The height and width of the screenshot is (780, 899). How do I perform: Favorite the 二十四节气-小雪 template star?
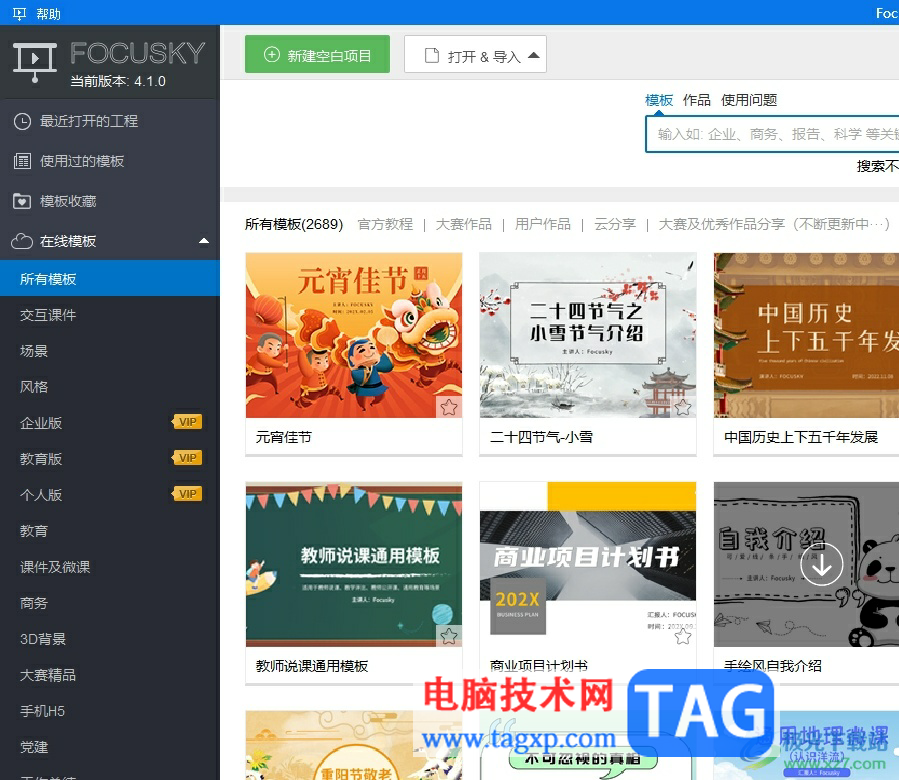tap(682, 407)
